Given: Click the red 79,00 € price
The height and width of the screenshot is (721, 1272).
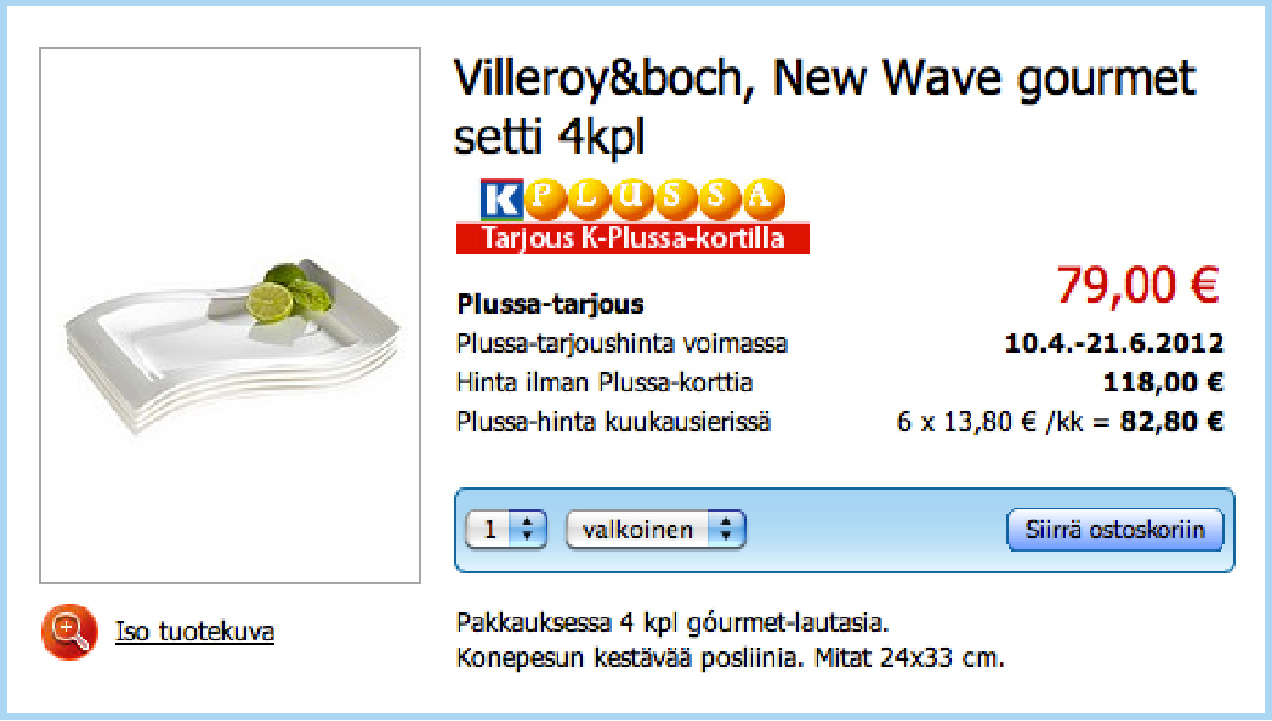Looking at the screenshot, I should [1139, 286].
